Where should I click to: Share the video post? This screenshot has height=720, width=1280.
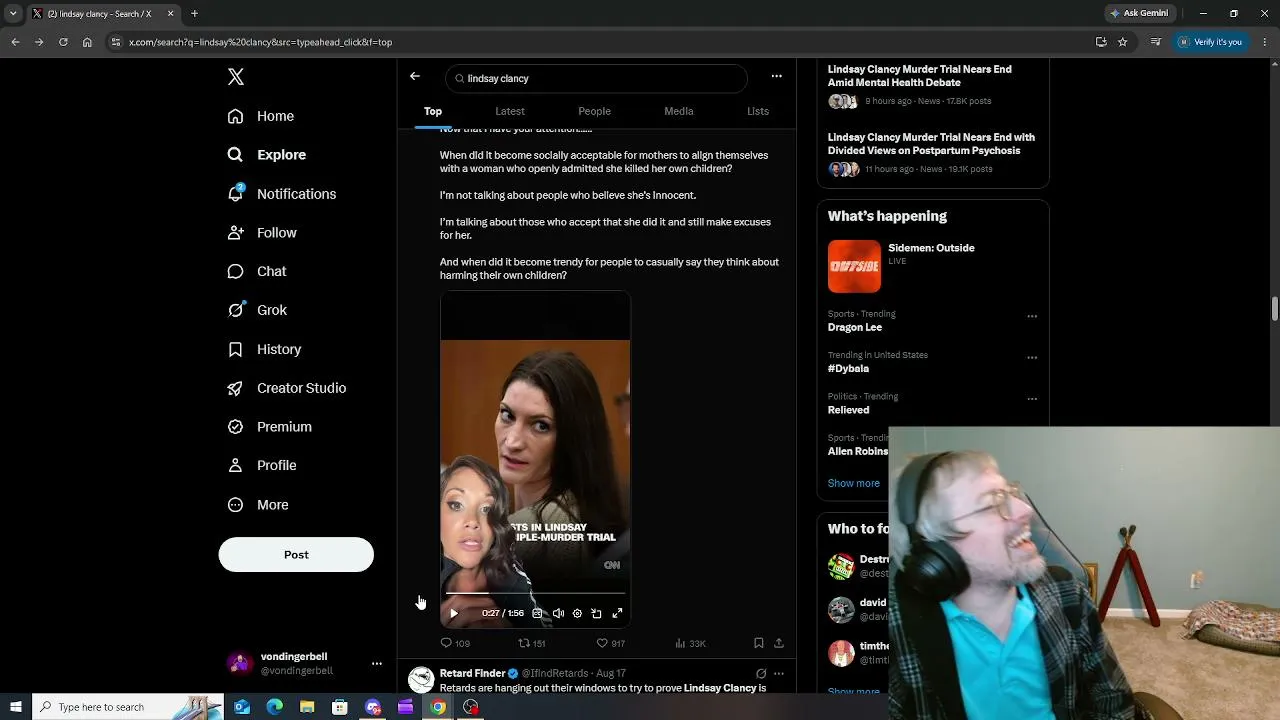click(779, 643)
